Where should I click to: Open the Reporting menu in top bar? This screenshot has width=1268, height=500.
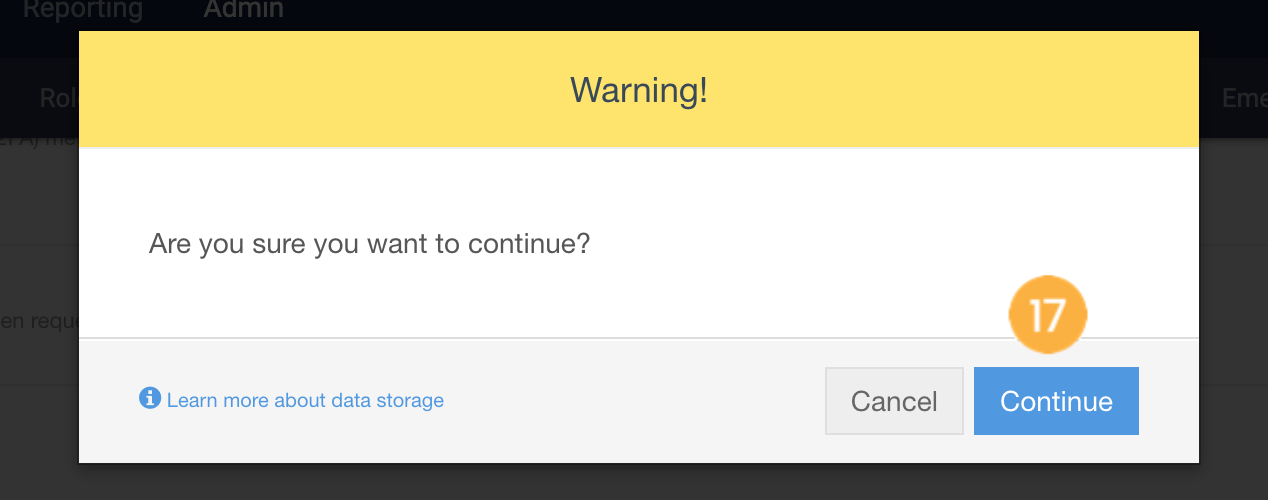pyautogui.click(x=83, y=10)
